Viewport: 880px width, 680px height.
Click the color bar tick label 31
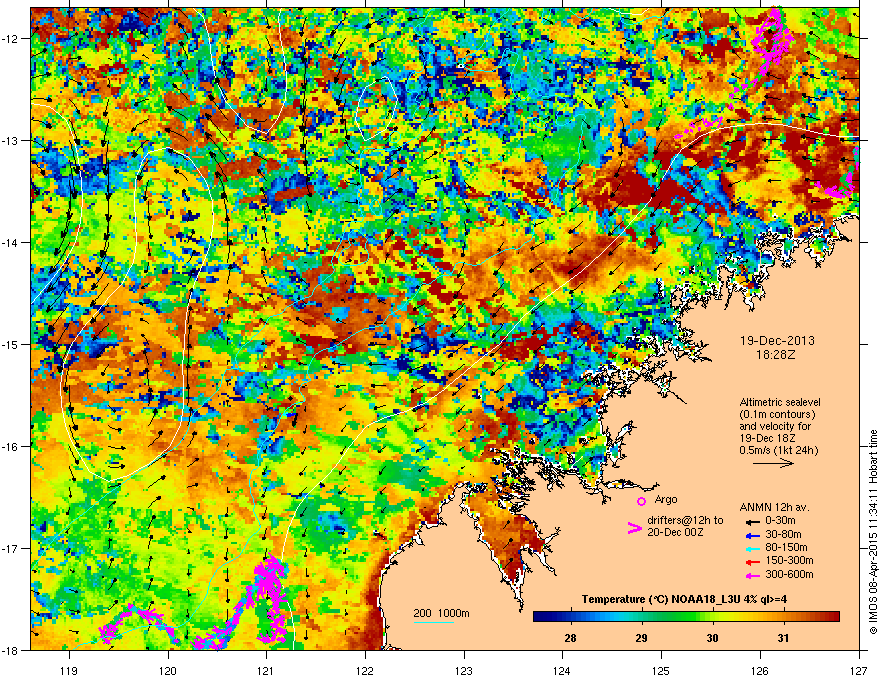[x=783, y=638]
